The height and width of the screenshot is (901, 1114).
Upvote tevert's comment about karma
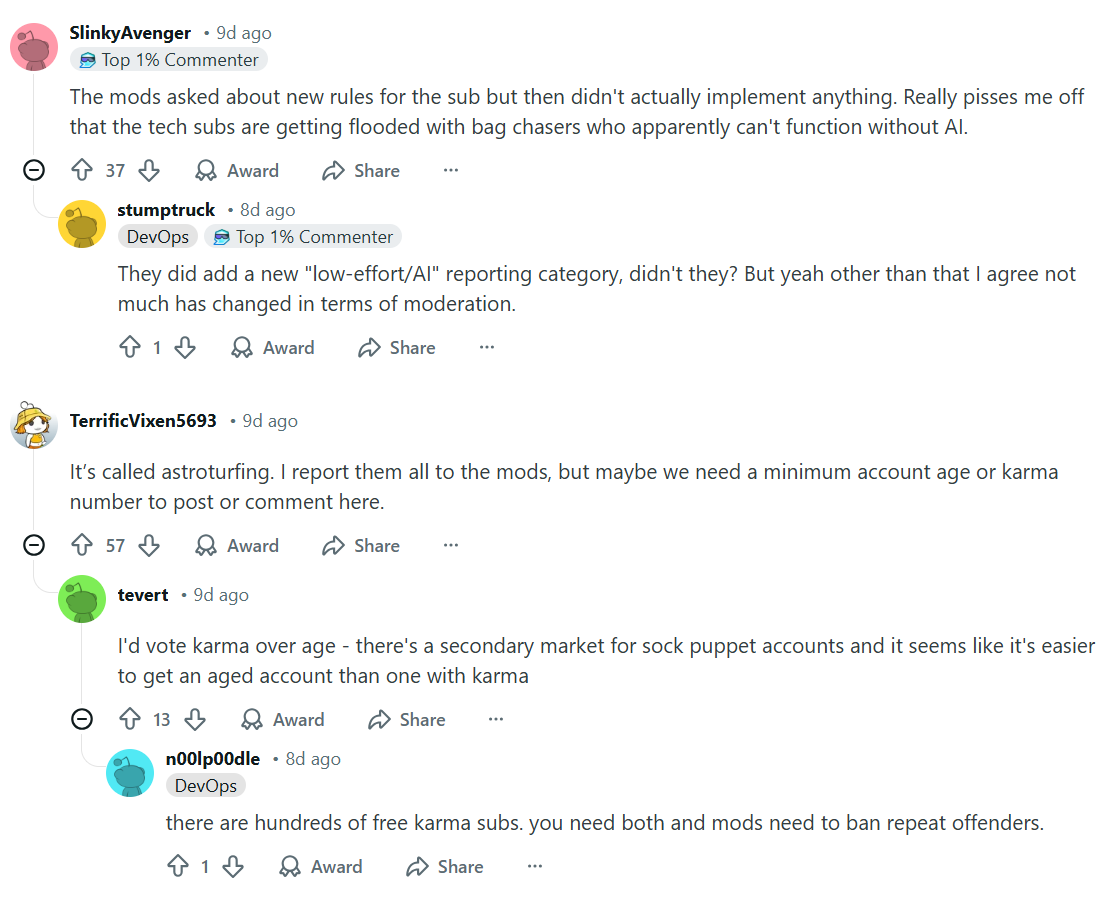click(x=131, y=719)
